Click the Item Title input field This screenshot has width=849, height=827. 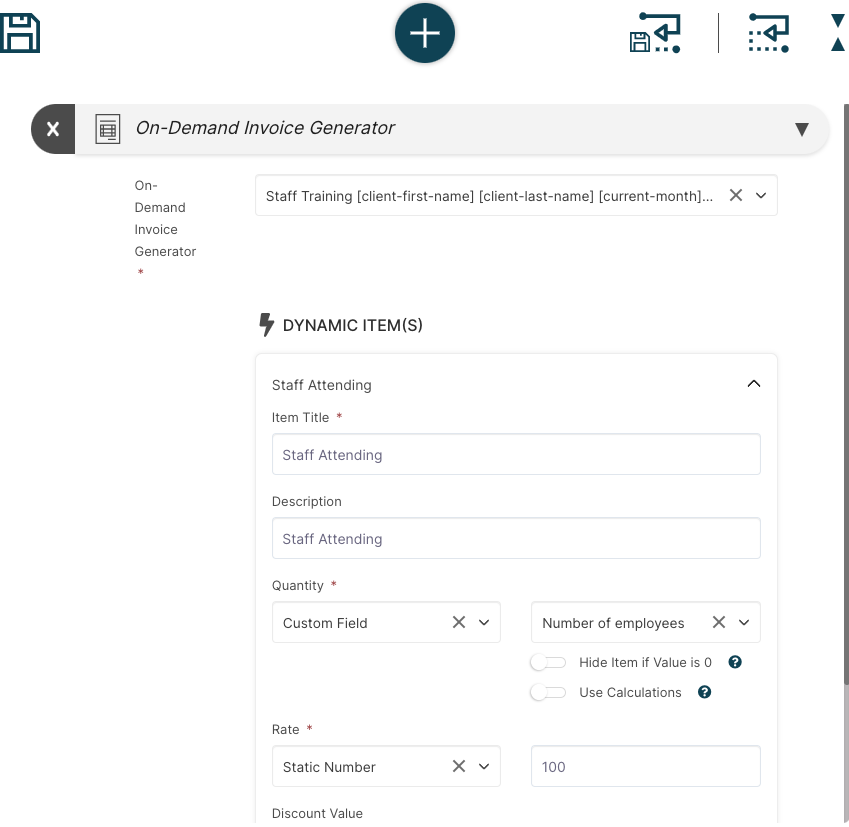click(x=516, y=454)
